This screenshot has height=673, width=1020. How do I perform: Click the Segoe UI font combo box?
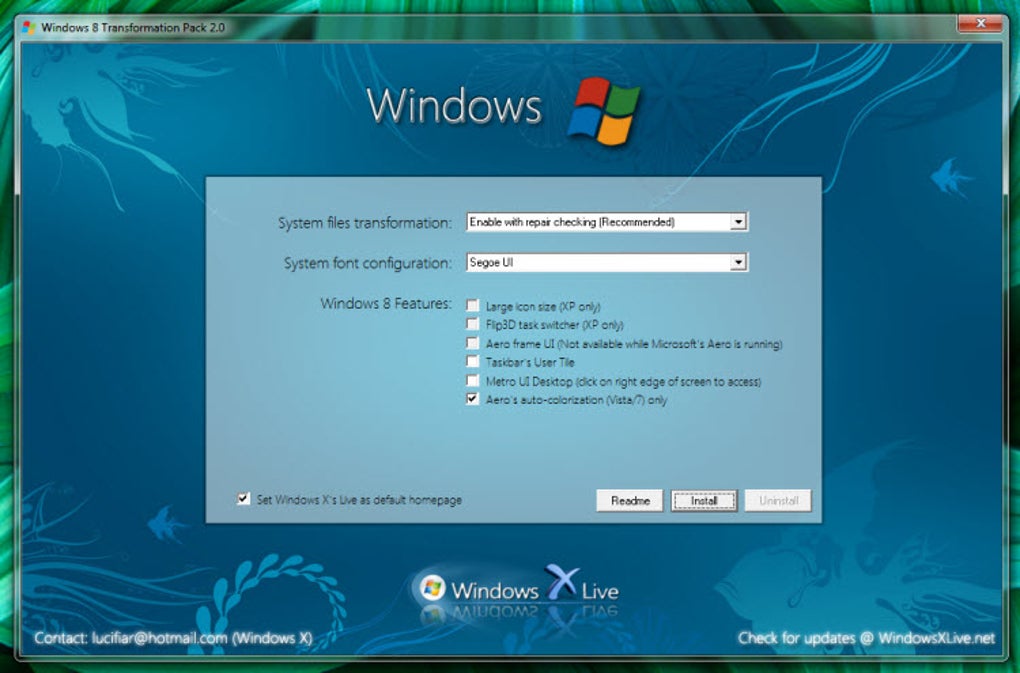point(607,262)
